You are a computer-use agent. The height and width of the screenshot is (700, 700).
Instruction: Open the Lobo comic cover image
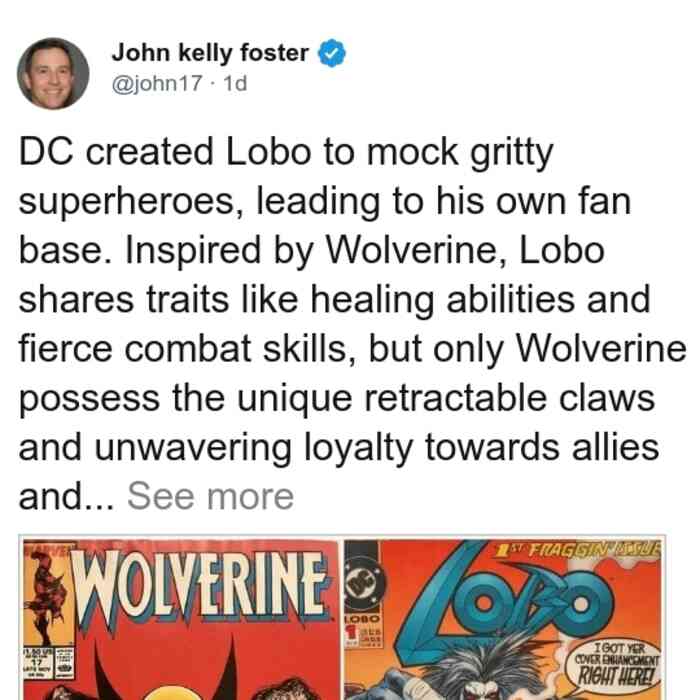coord(504,620)
